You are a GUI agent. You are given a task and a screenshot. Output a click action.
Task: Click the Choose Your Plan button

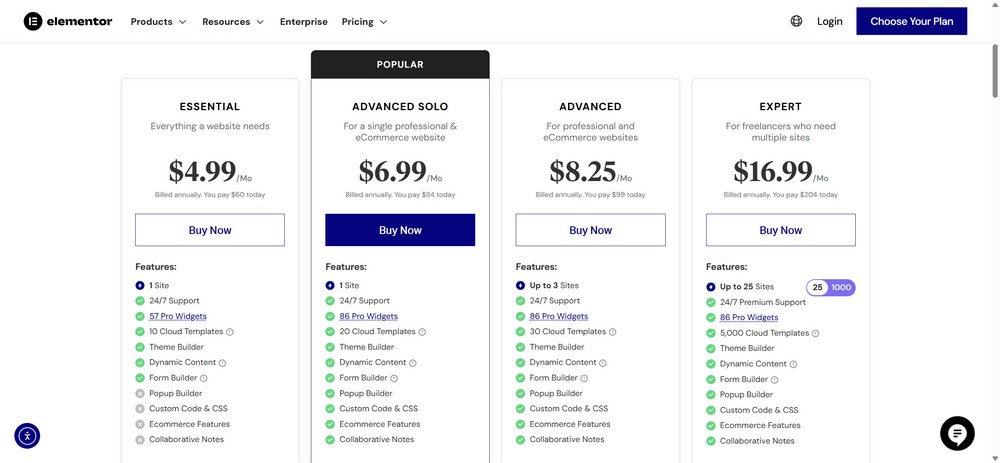pos(911,21)
